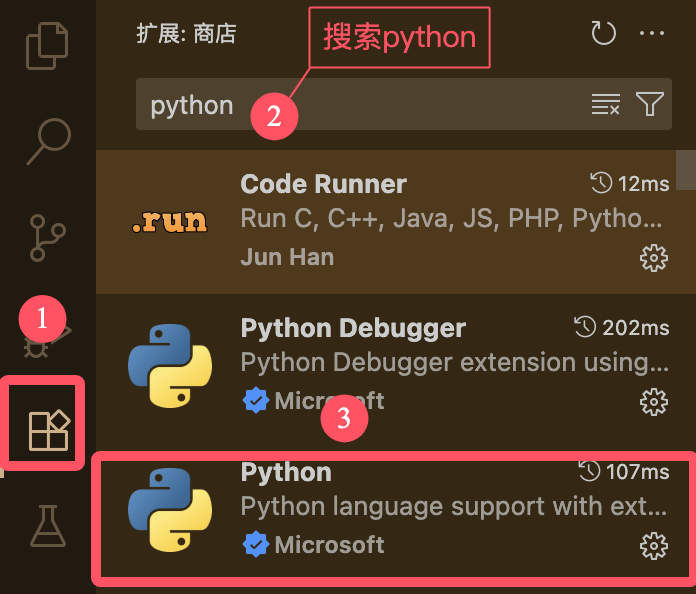Open the extension filter options
This screenshot has height=594, width=696.
pos(650,104)
